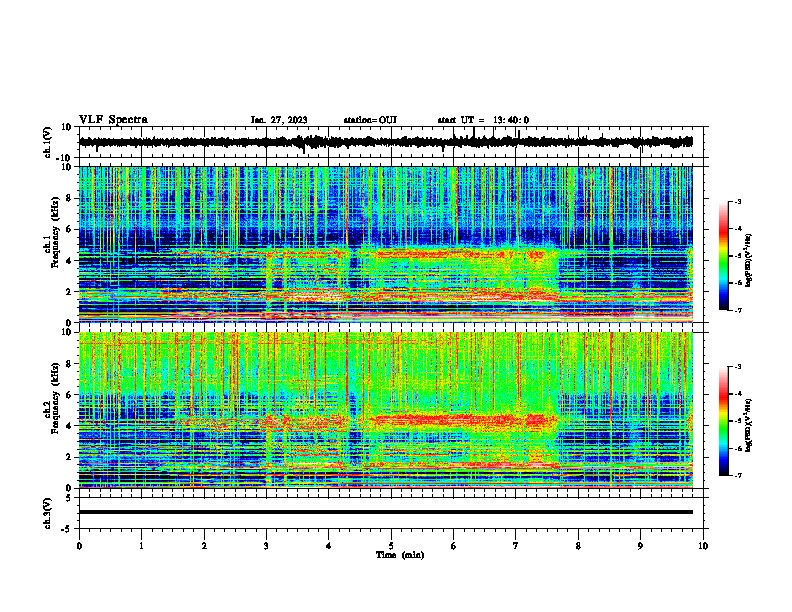Click the time axis tick label "7"

tap(516, 546)
